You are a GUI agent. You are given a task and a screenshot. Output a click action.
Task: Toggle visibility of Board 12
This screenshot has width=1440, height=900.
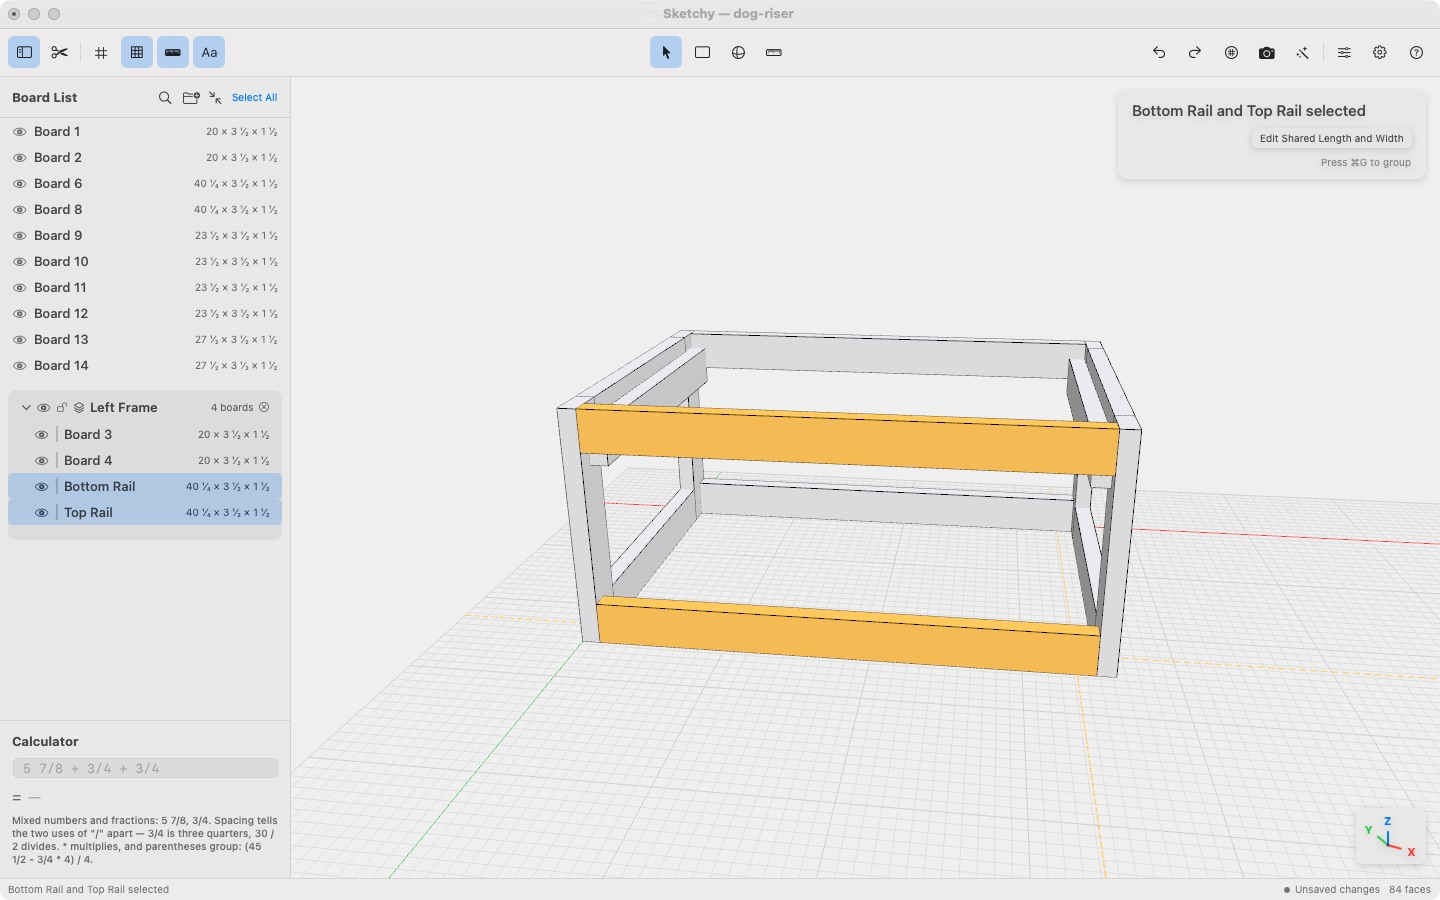click(19, 313)
